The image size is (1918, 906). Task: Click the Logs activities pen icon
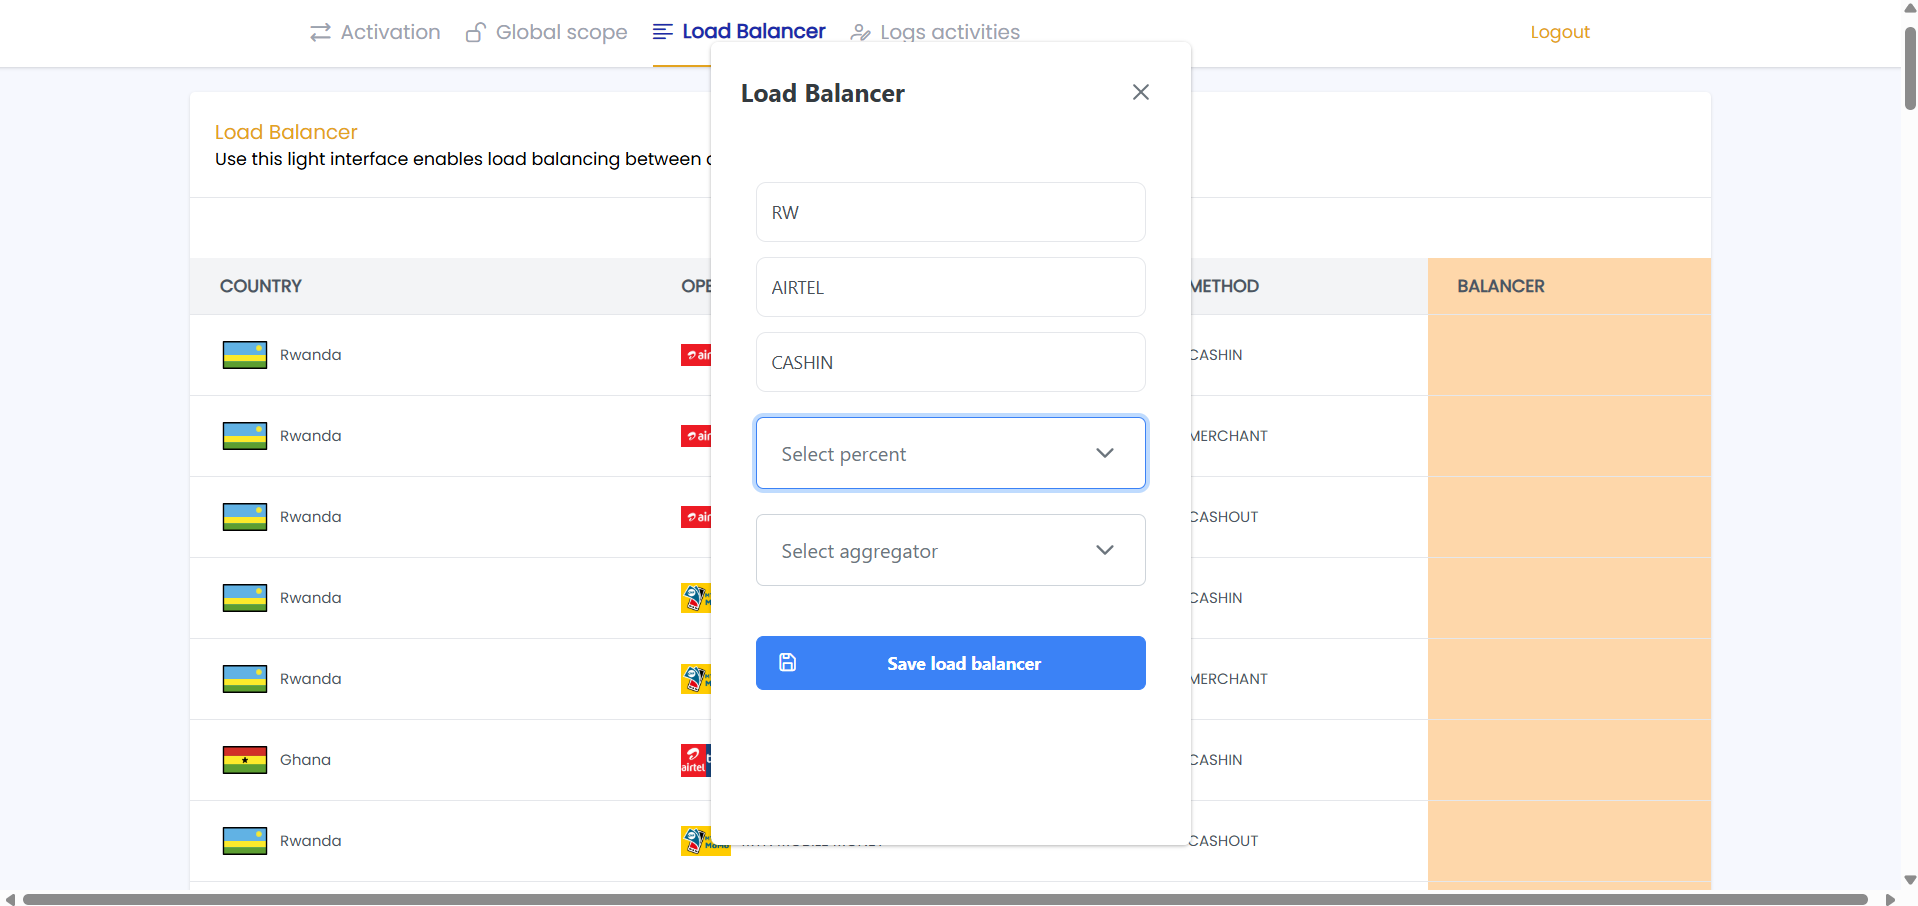click(x=860, y=32)
